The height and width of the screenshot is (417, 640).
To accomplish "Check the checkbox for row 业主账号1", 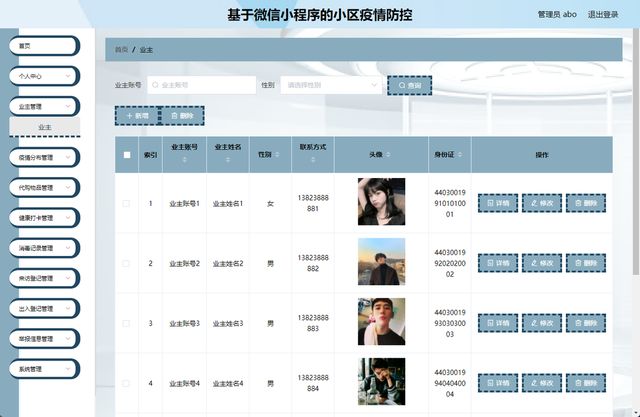I will (x=126, y=203).
